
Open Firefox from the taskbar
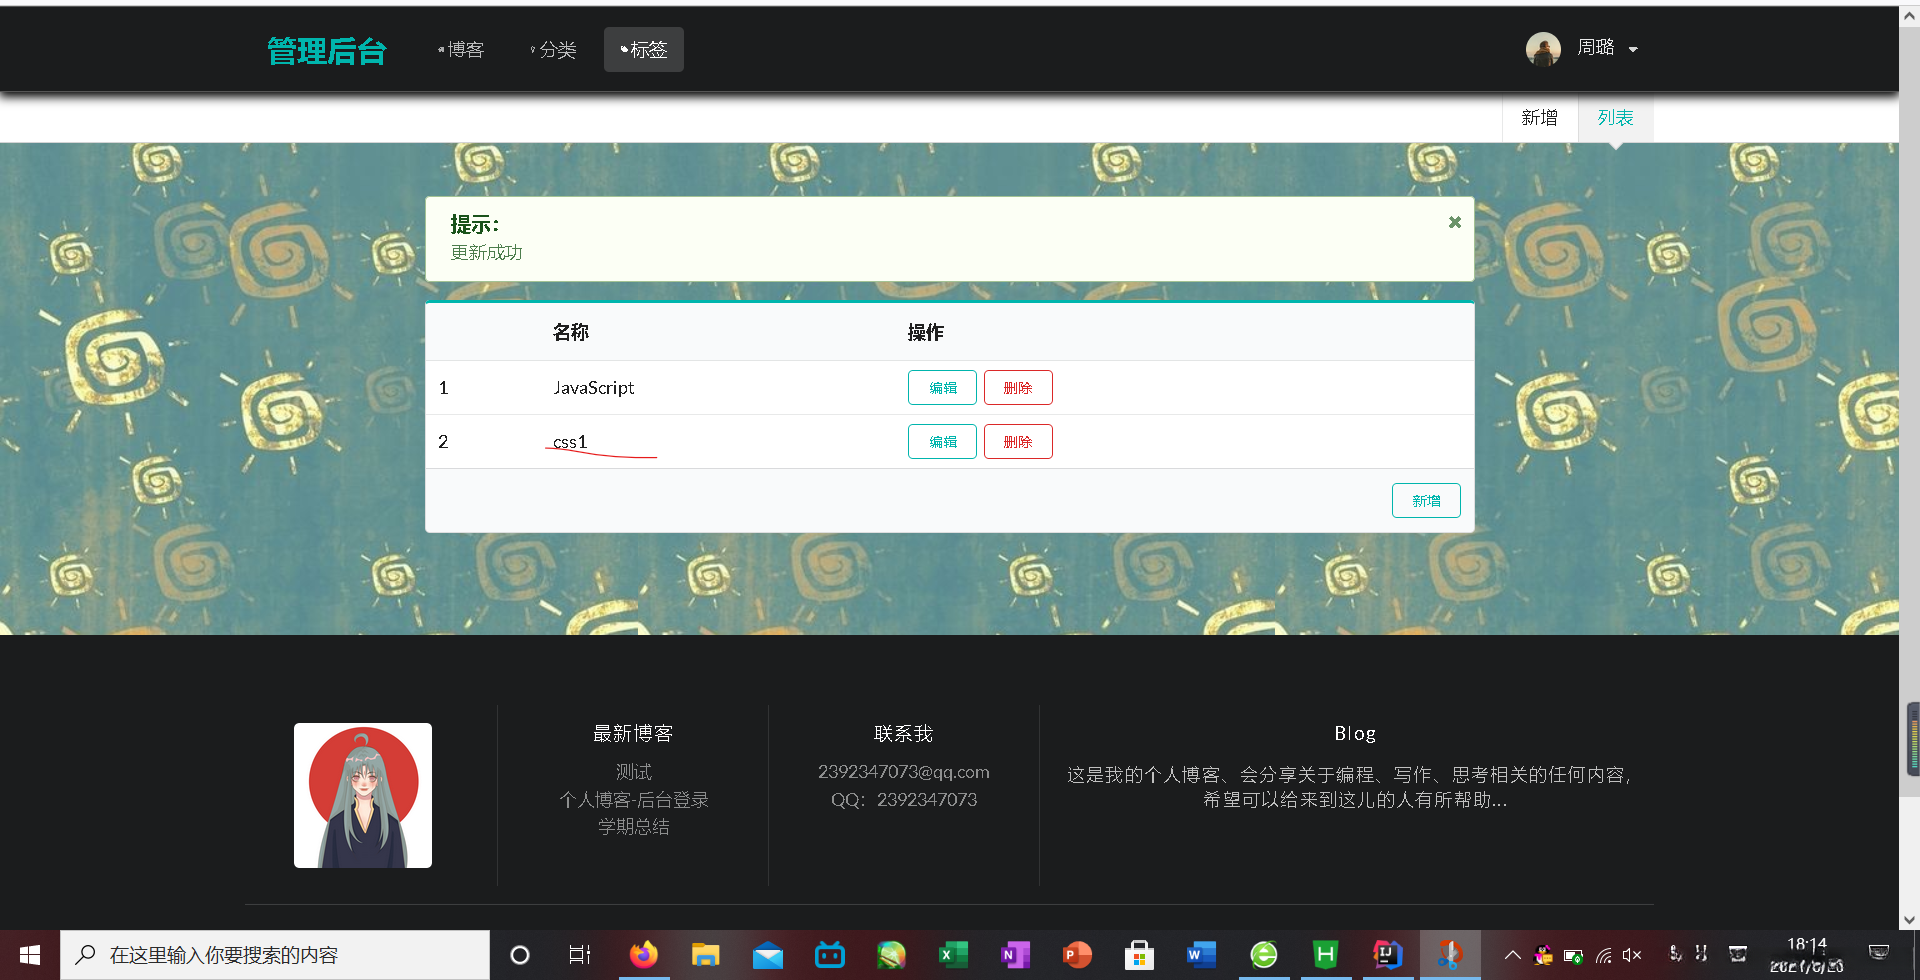tap(644, 954)
